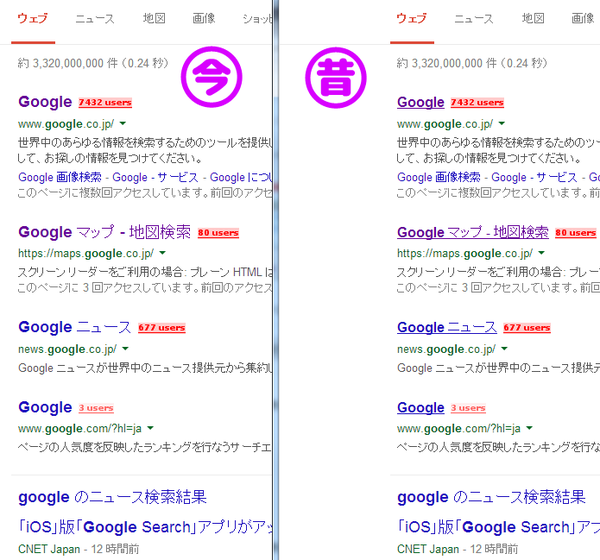Open first Google result in left panel
The height and width of the screenshot is (560, 600).
coord(45,102)
